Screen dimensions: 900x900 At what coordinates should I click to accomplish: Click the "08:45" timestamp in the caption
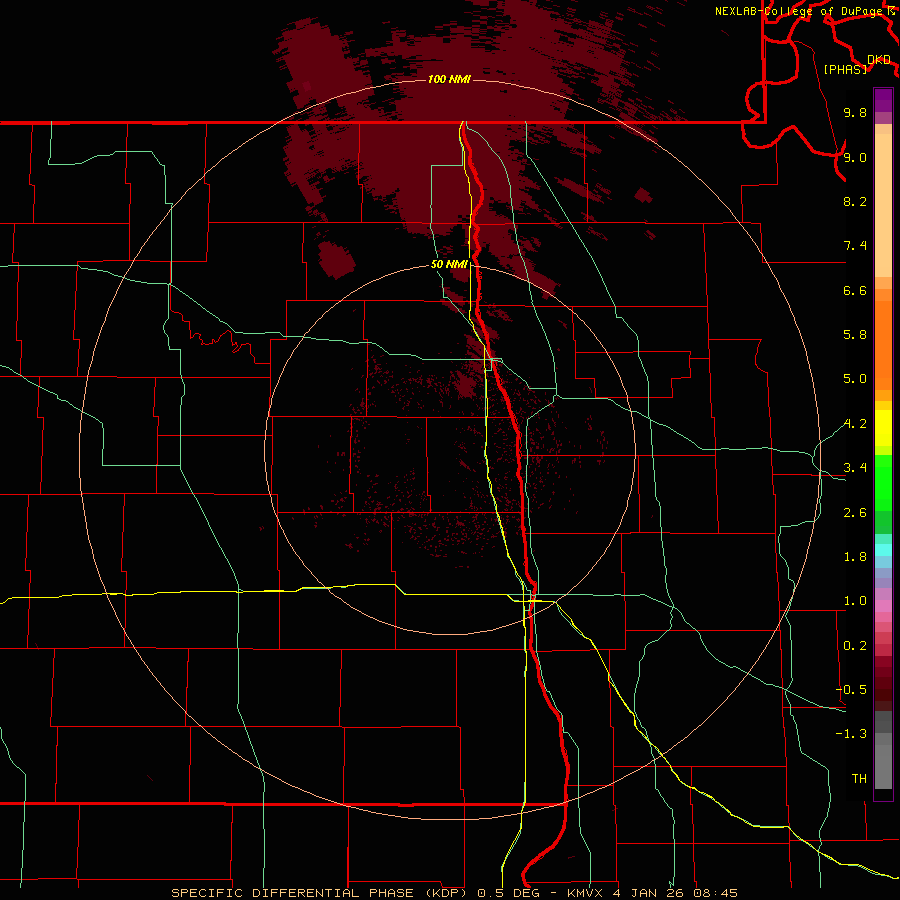(715, 893)
